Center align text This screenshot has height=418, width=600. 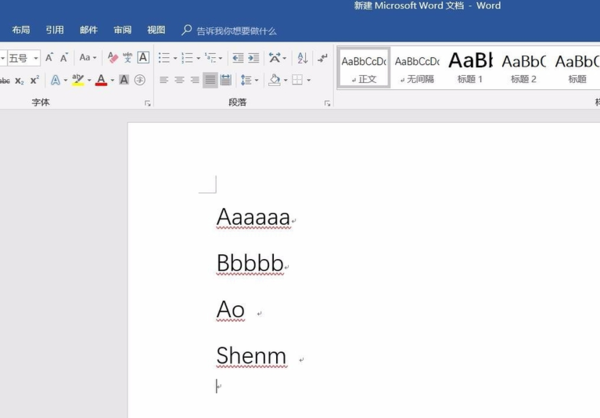point(179,80)
